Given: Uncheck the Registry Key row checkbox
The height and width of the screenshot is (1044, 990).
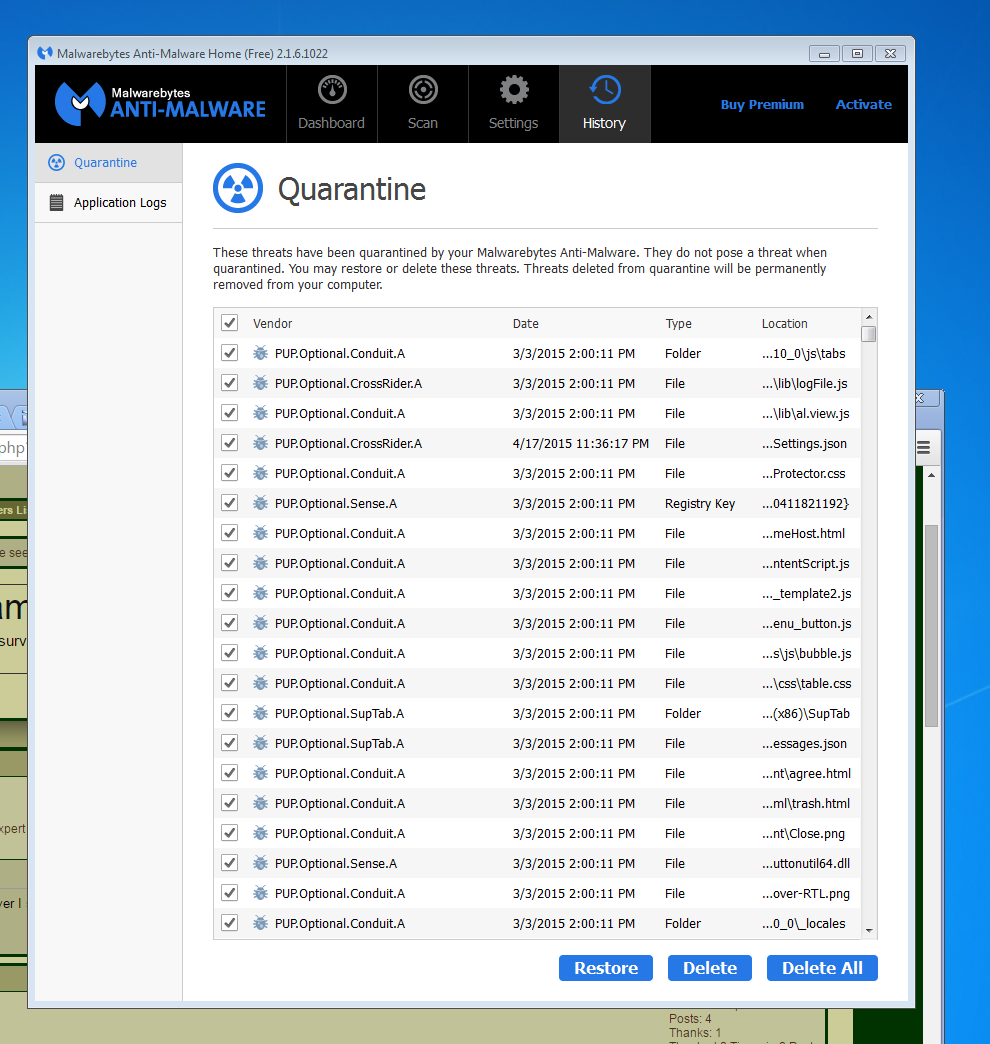Looking at the screenshot, I should (x=230, y=503).
